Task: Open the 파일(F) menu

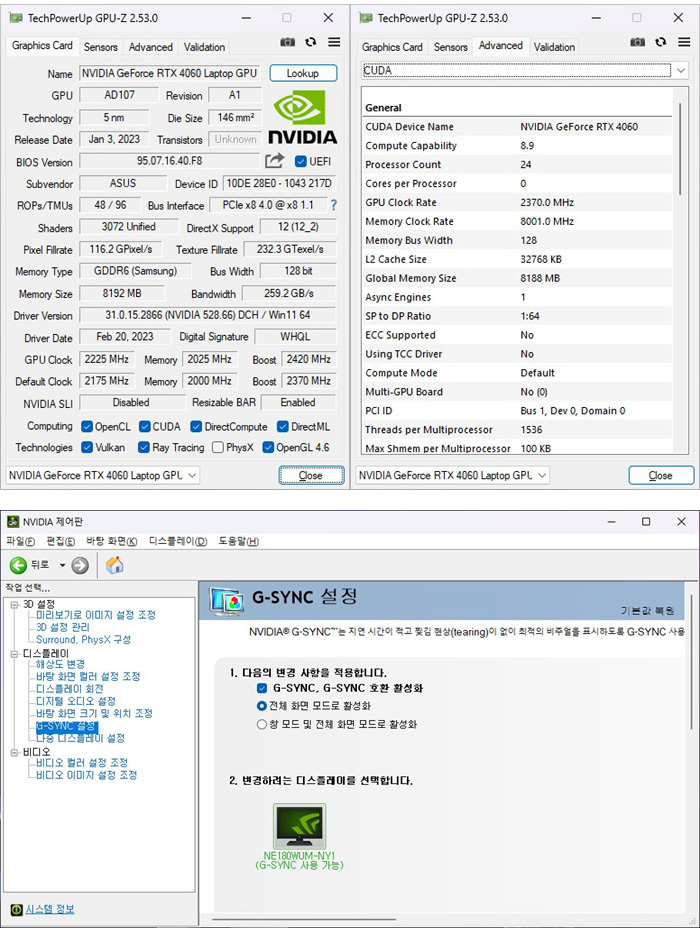Action: point(20,541)
